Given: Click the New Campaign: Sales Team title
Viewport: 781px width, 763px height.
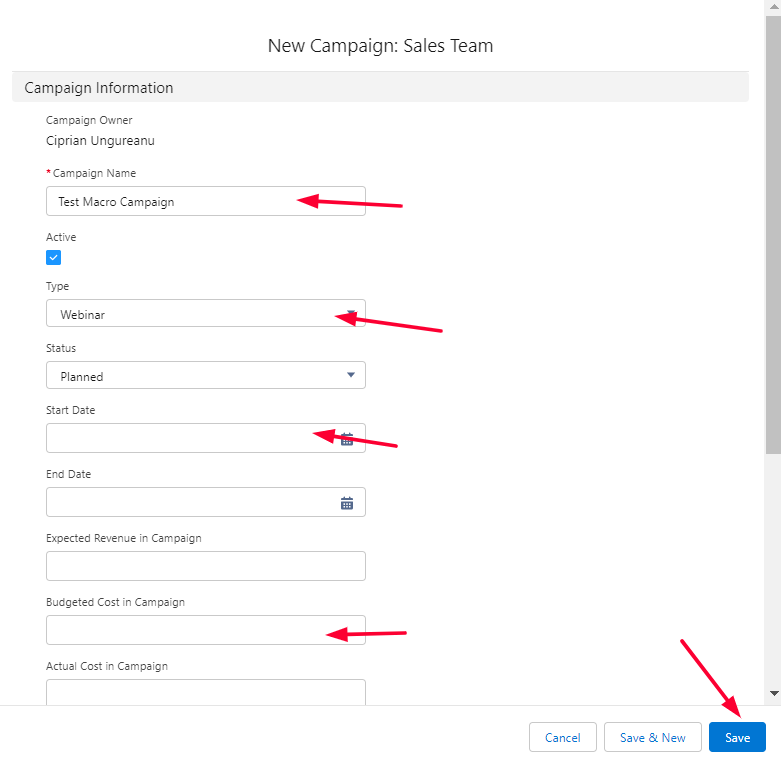Looking at the screenshot, I should [x=380, y=46].
